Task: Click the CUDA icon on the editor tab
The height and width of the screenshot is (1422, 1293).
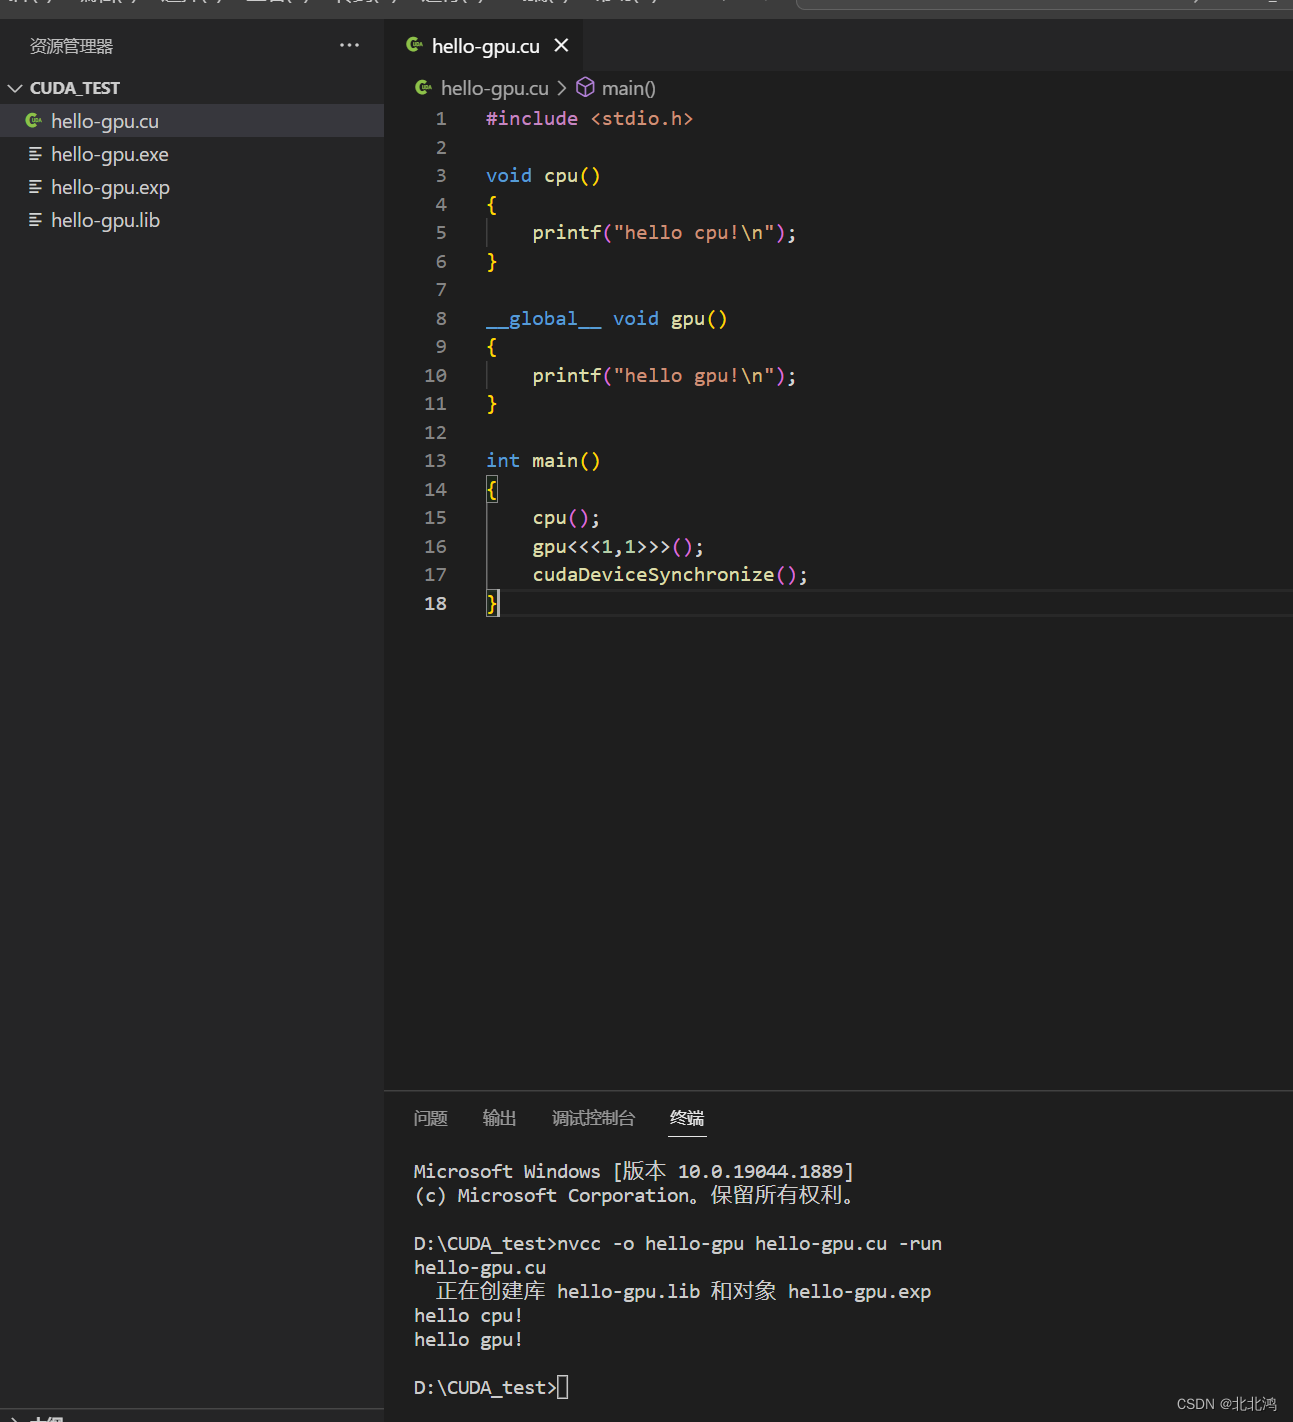Action: tap(414, 45)
